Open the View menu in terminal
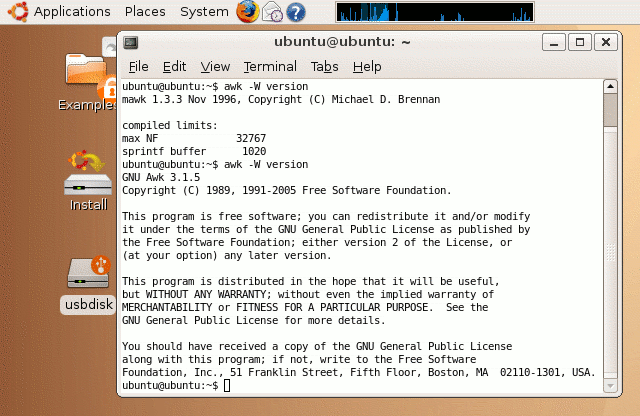 [x=215, y=67]
